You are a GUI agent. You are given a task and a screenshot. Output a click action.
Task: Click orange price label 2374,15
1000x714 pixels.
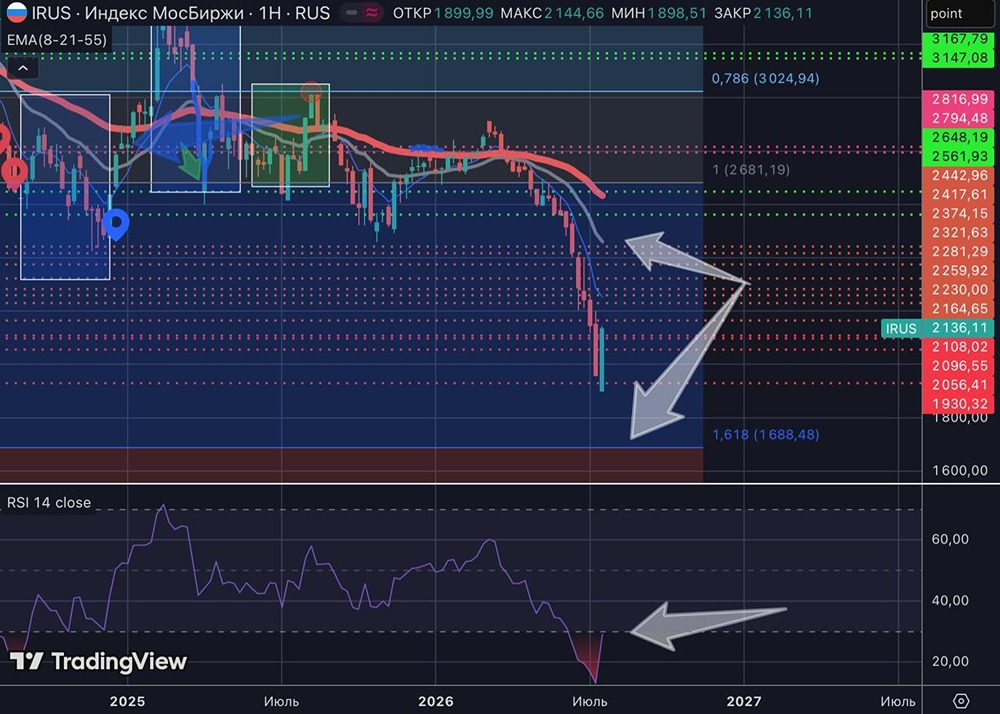point(959,214)
